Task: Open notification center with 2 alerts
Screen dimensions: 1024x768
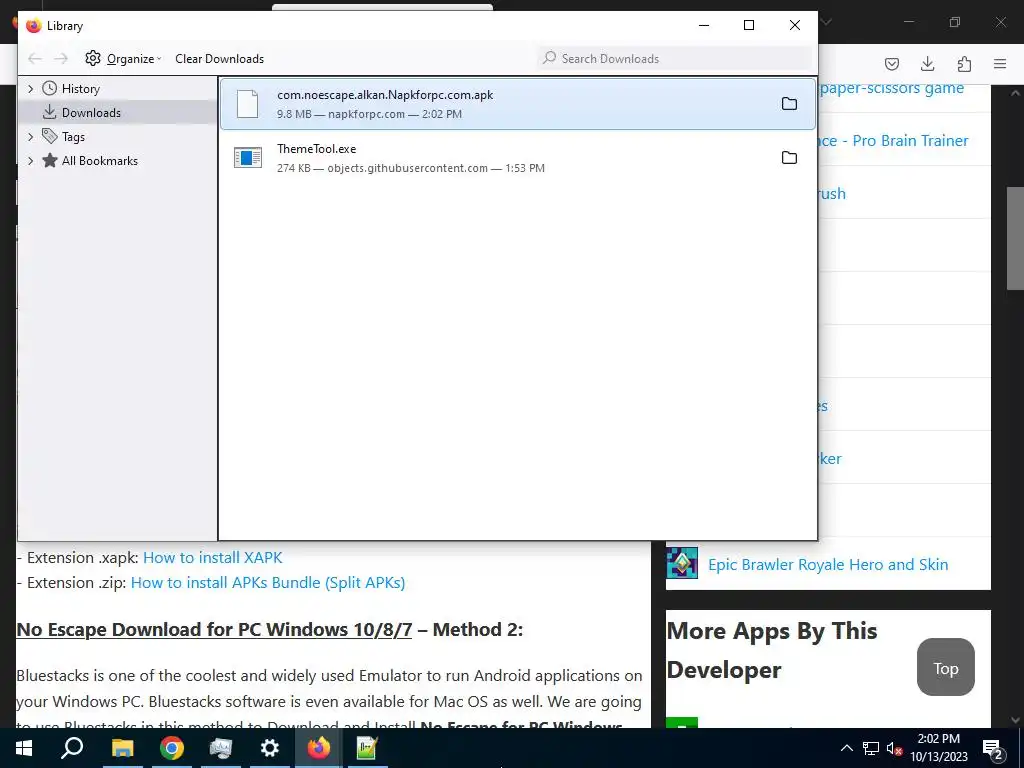Action: 993,749
